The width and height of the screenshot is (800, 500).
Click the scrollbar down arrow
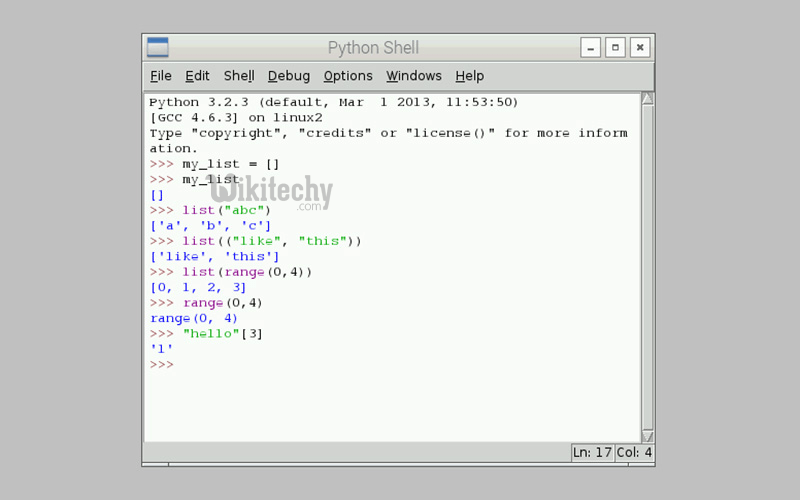pos(647,436)
